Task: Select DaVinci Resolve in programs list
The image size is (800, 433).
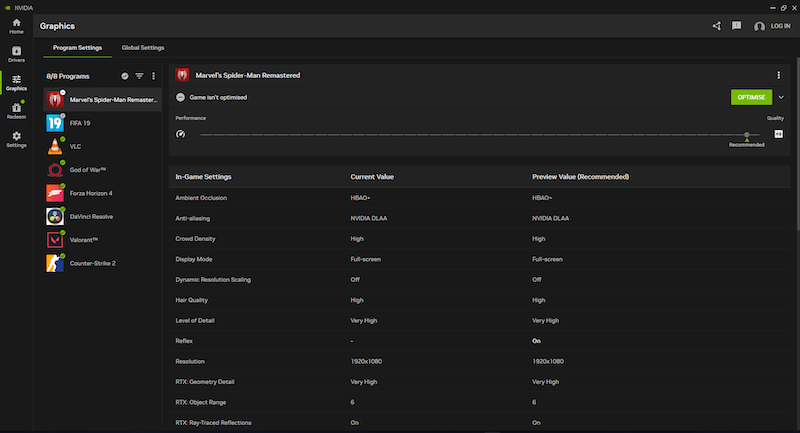Action: click(x=103, y=217)
